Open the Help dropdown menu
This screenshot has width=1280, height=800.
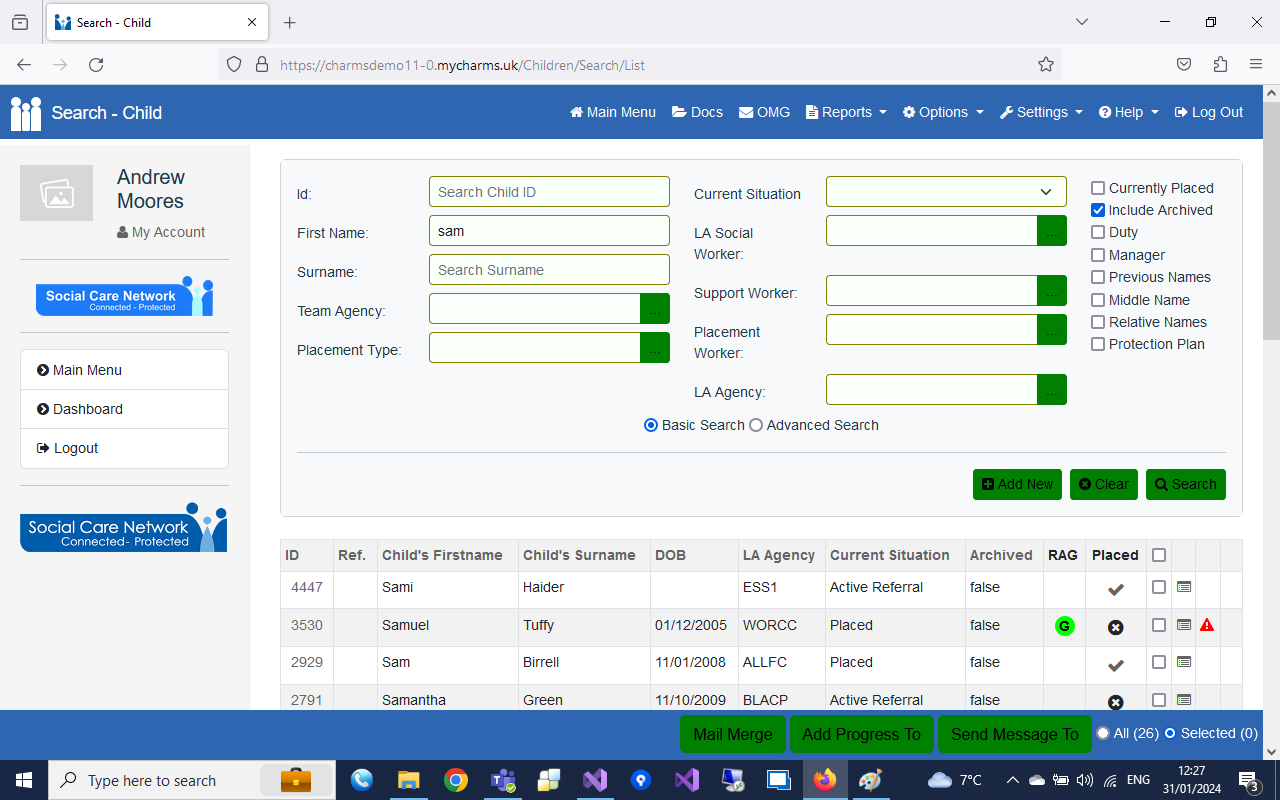(x=1129, y=112)
